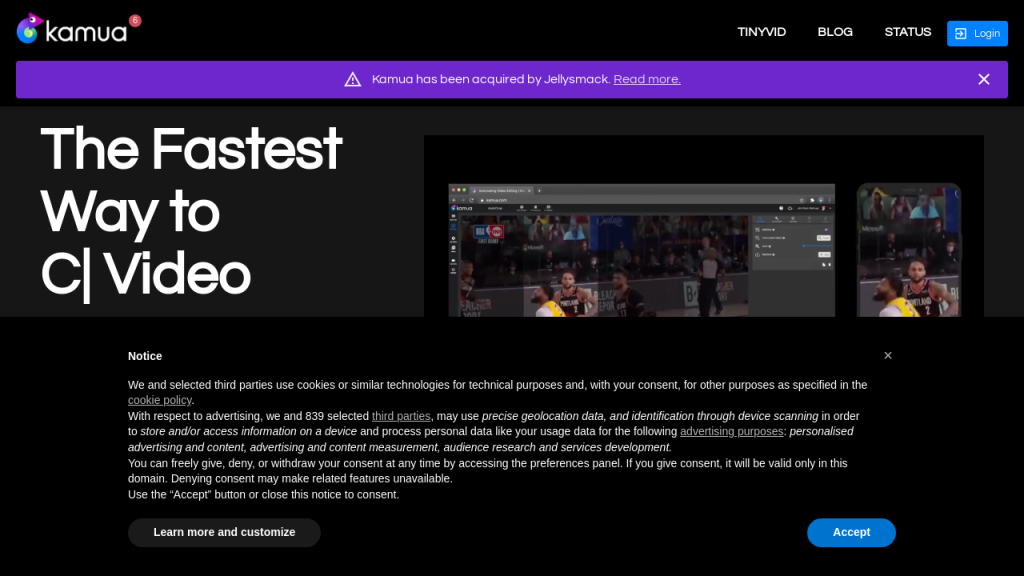The image size is (1024, 576).
Task: Open the BLOG page
Action: click(x=835, y=32)
